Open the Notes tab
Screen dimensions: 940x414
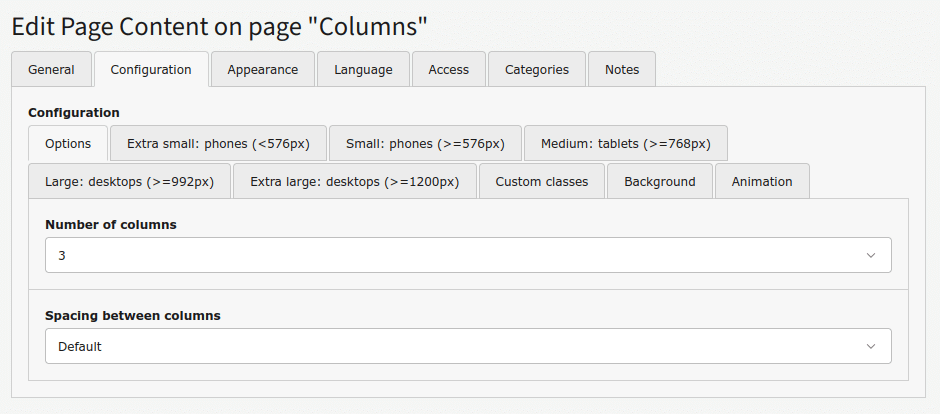(x=621, y=69)
